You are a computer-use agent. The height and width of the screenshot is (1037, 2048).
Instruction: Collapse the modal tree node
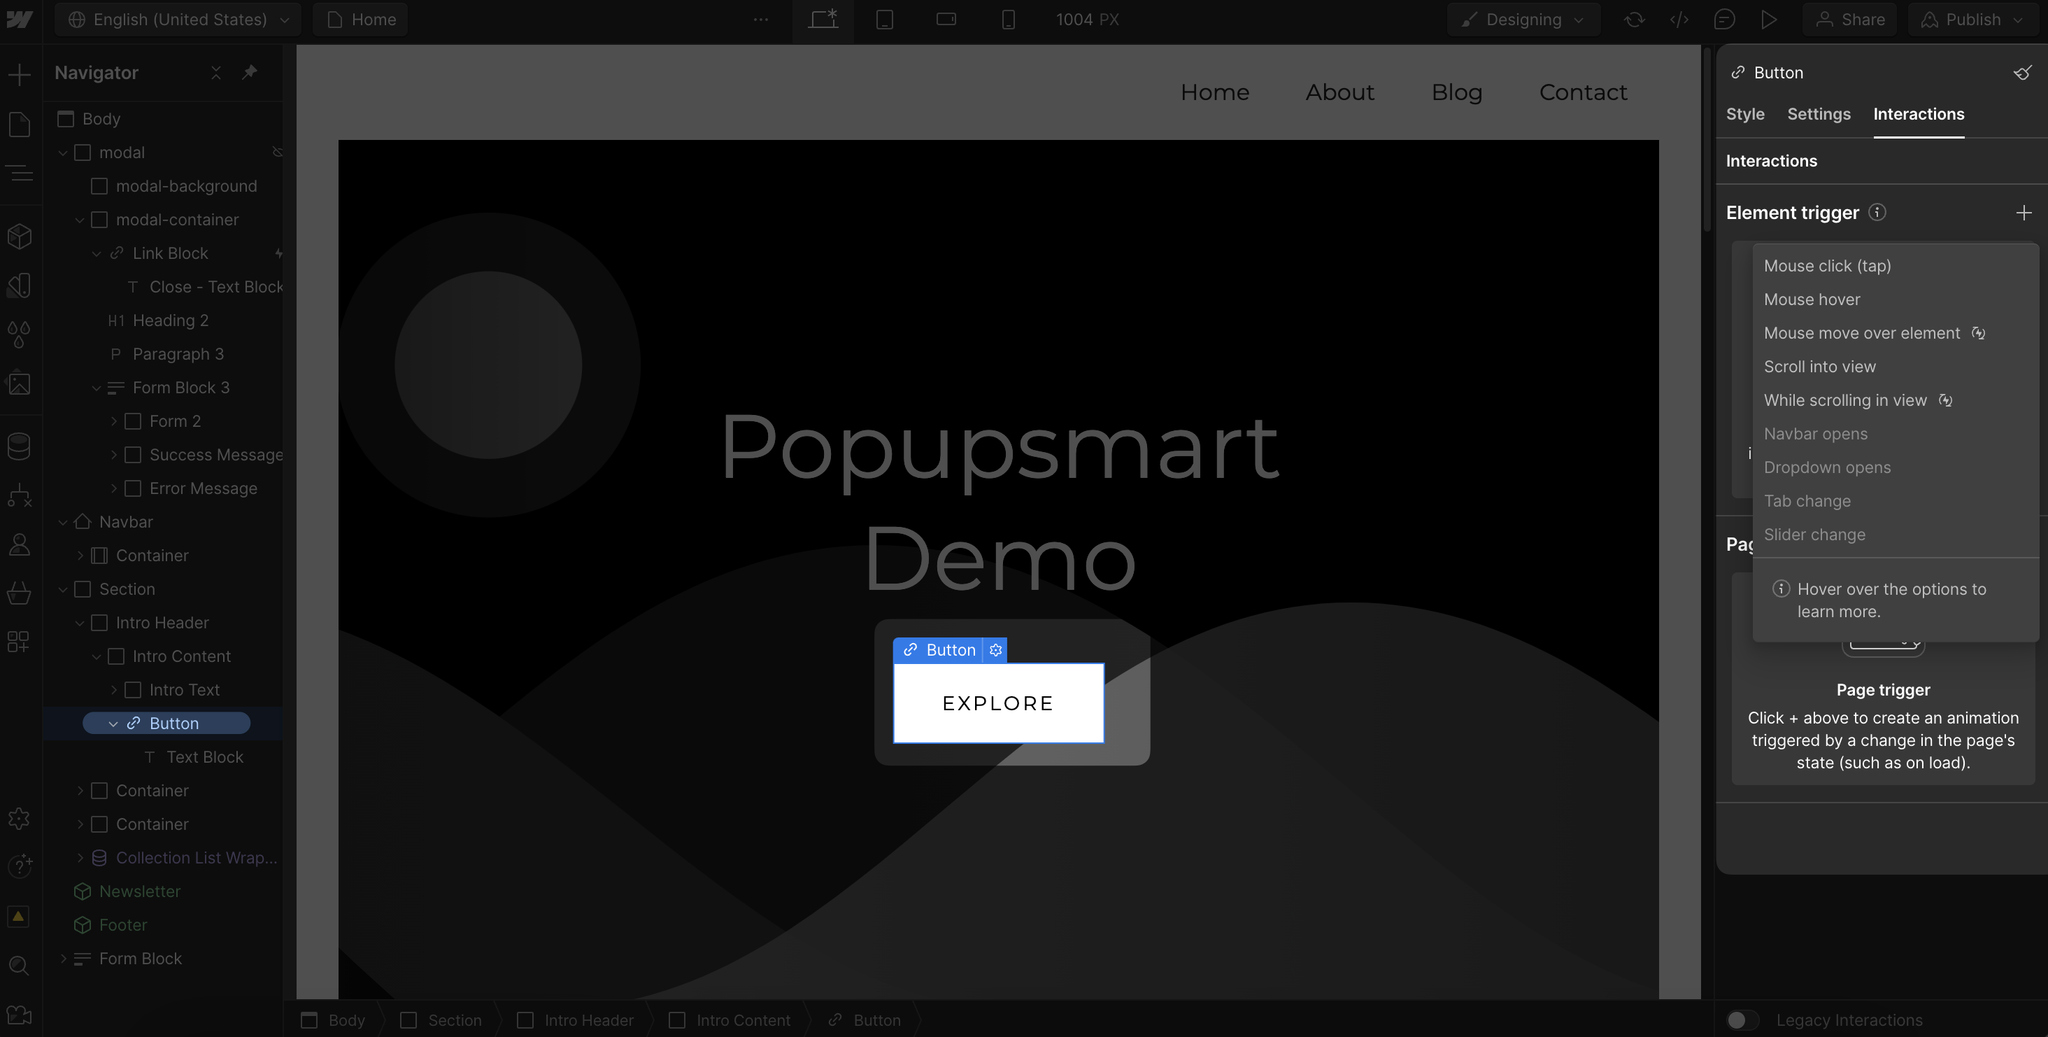63,153
